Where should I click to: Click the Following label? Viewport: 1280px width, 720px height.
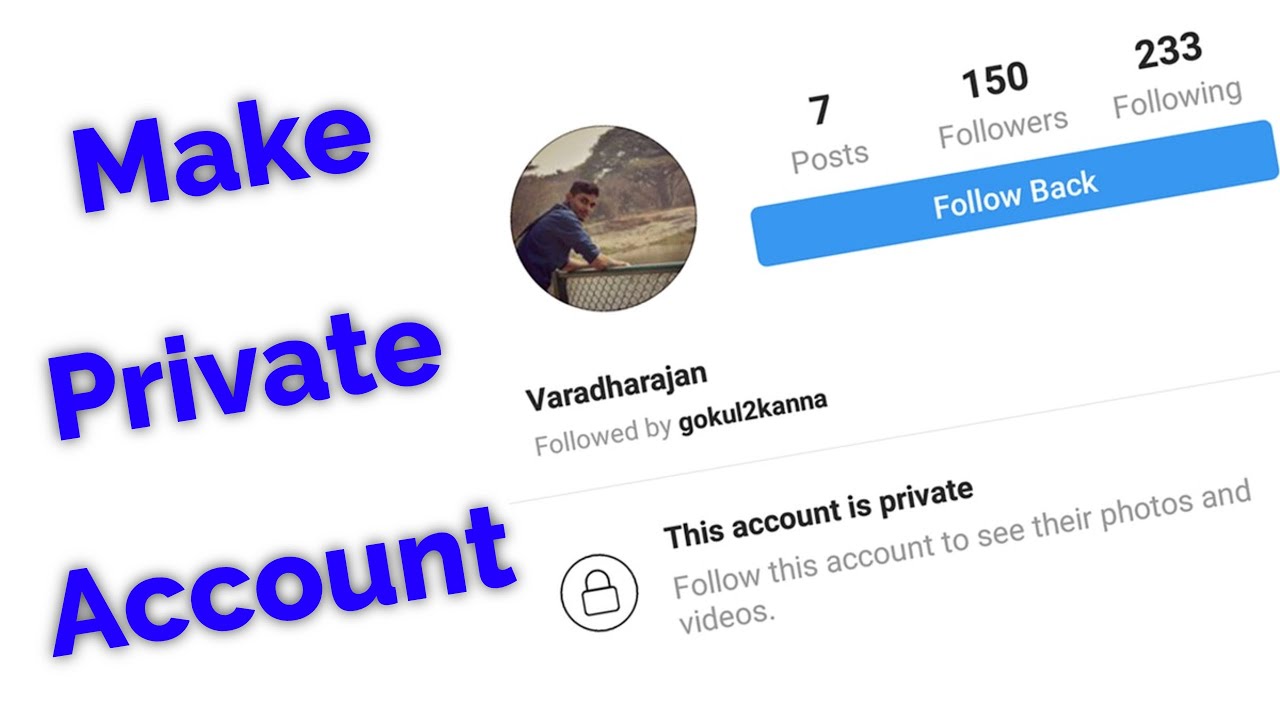coord(1178,97)
